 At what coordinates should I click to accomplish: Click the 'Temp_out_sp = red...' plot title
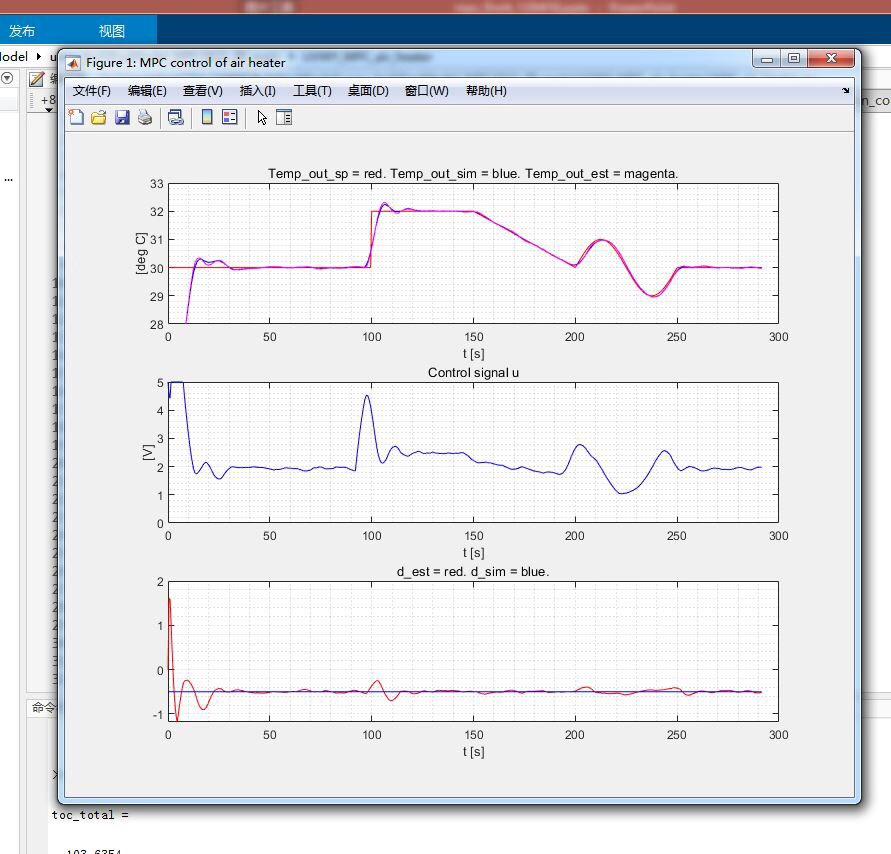[473, 173]
